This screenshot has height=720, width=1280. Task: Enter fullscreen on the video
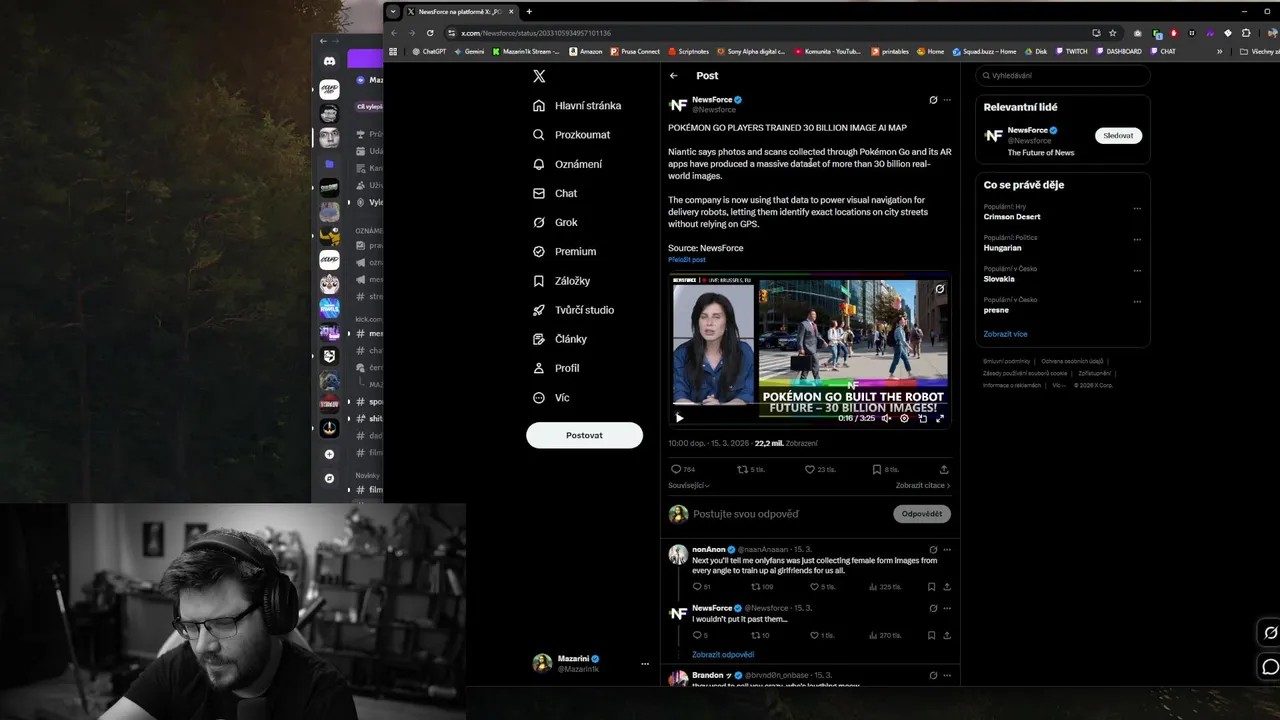[939, 418]
